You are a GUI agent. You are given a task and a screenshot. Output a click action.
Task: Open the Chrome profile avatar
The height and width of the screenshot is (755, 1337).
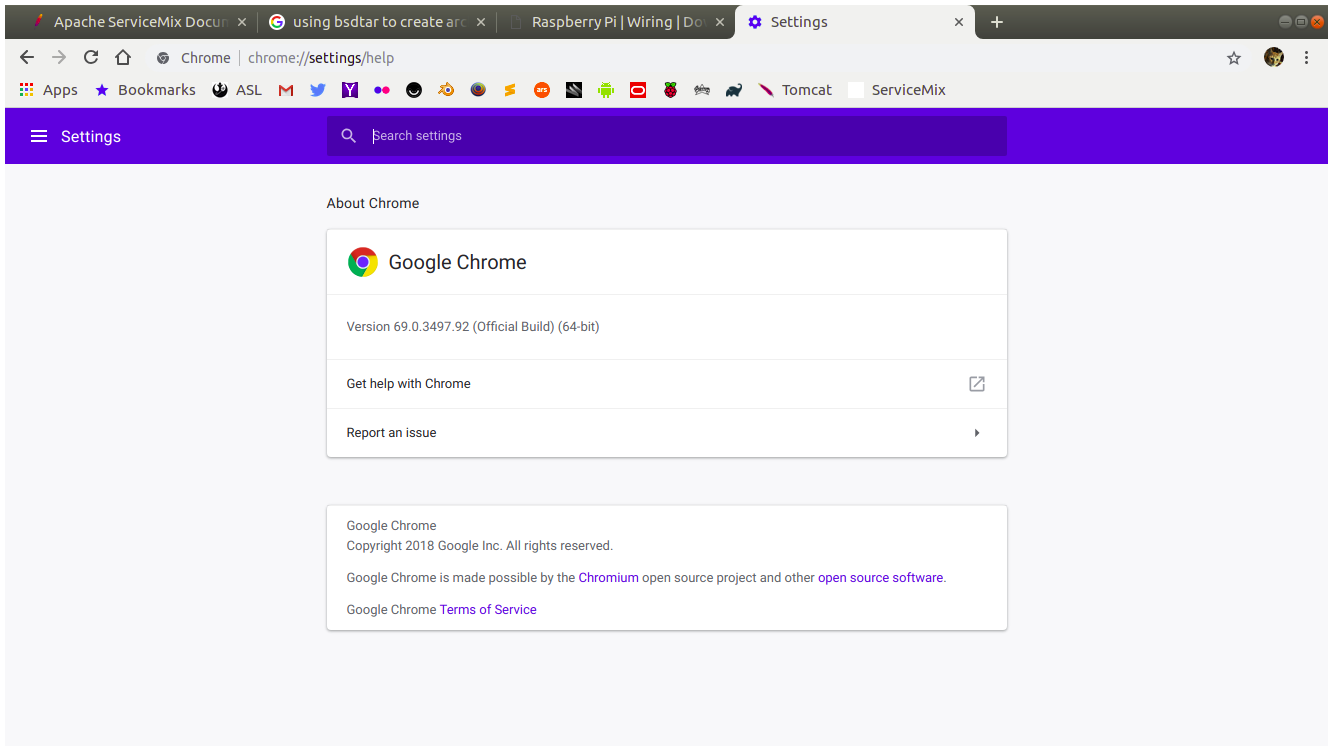pyautogui.click(x=1274, y=58)
